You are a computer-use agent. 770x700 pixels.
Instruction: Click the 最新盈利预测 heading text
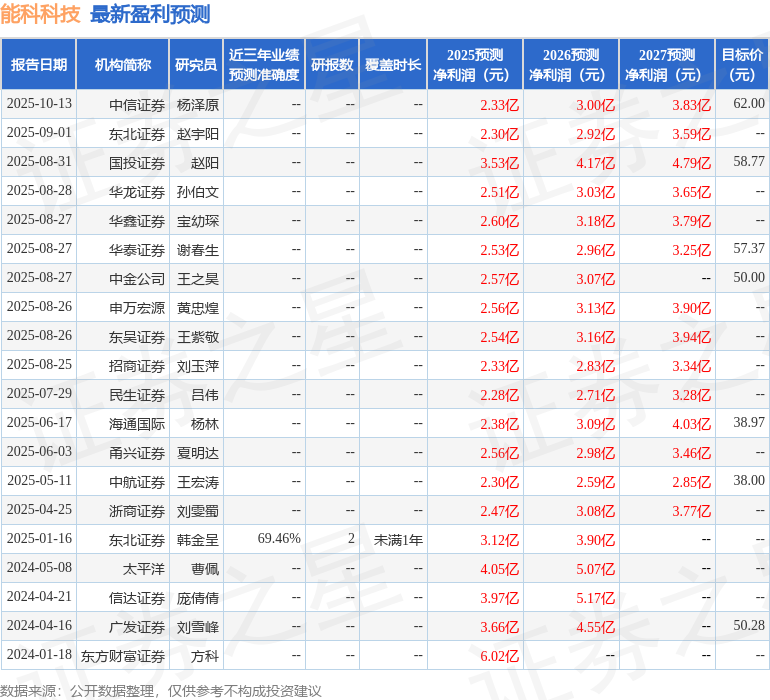coord(150,14)
